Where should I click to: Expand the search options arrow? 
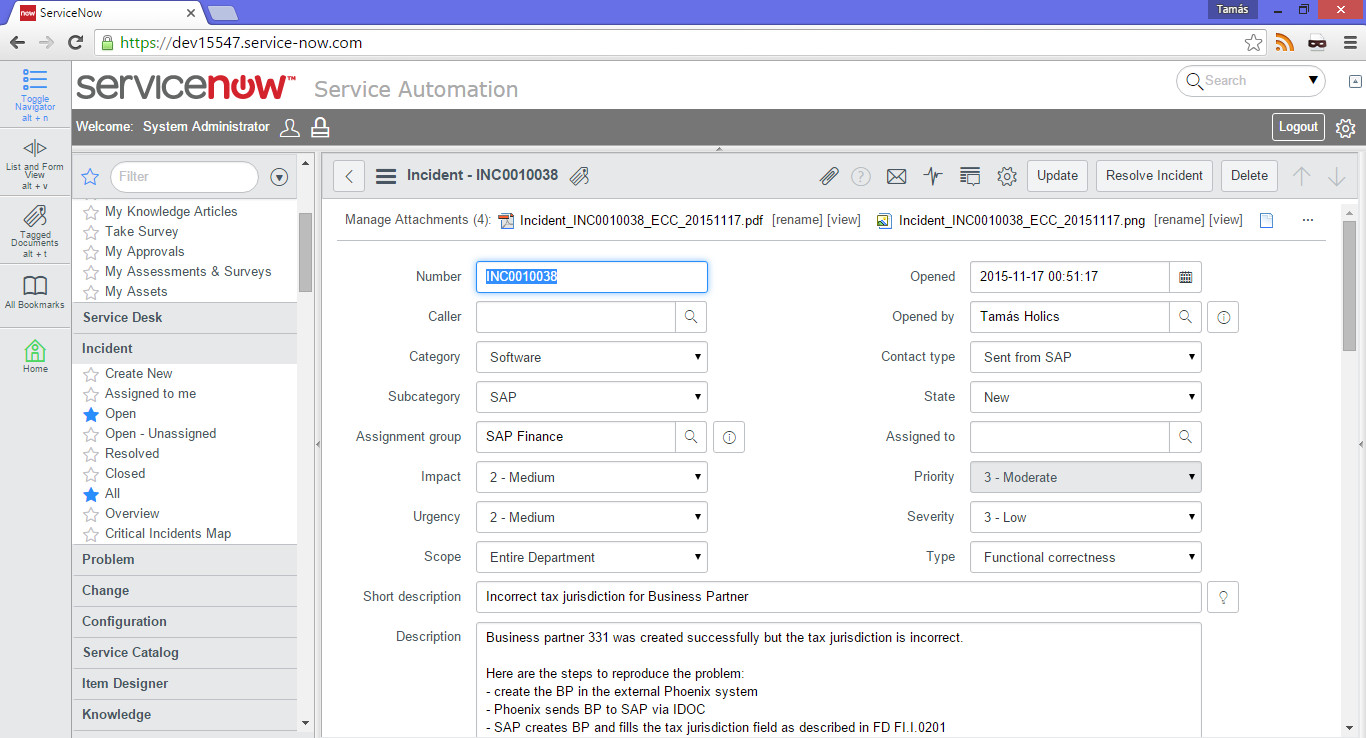[1313, 81]
